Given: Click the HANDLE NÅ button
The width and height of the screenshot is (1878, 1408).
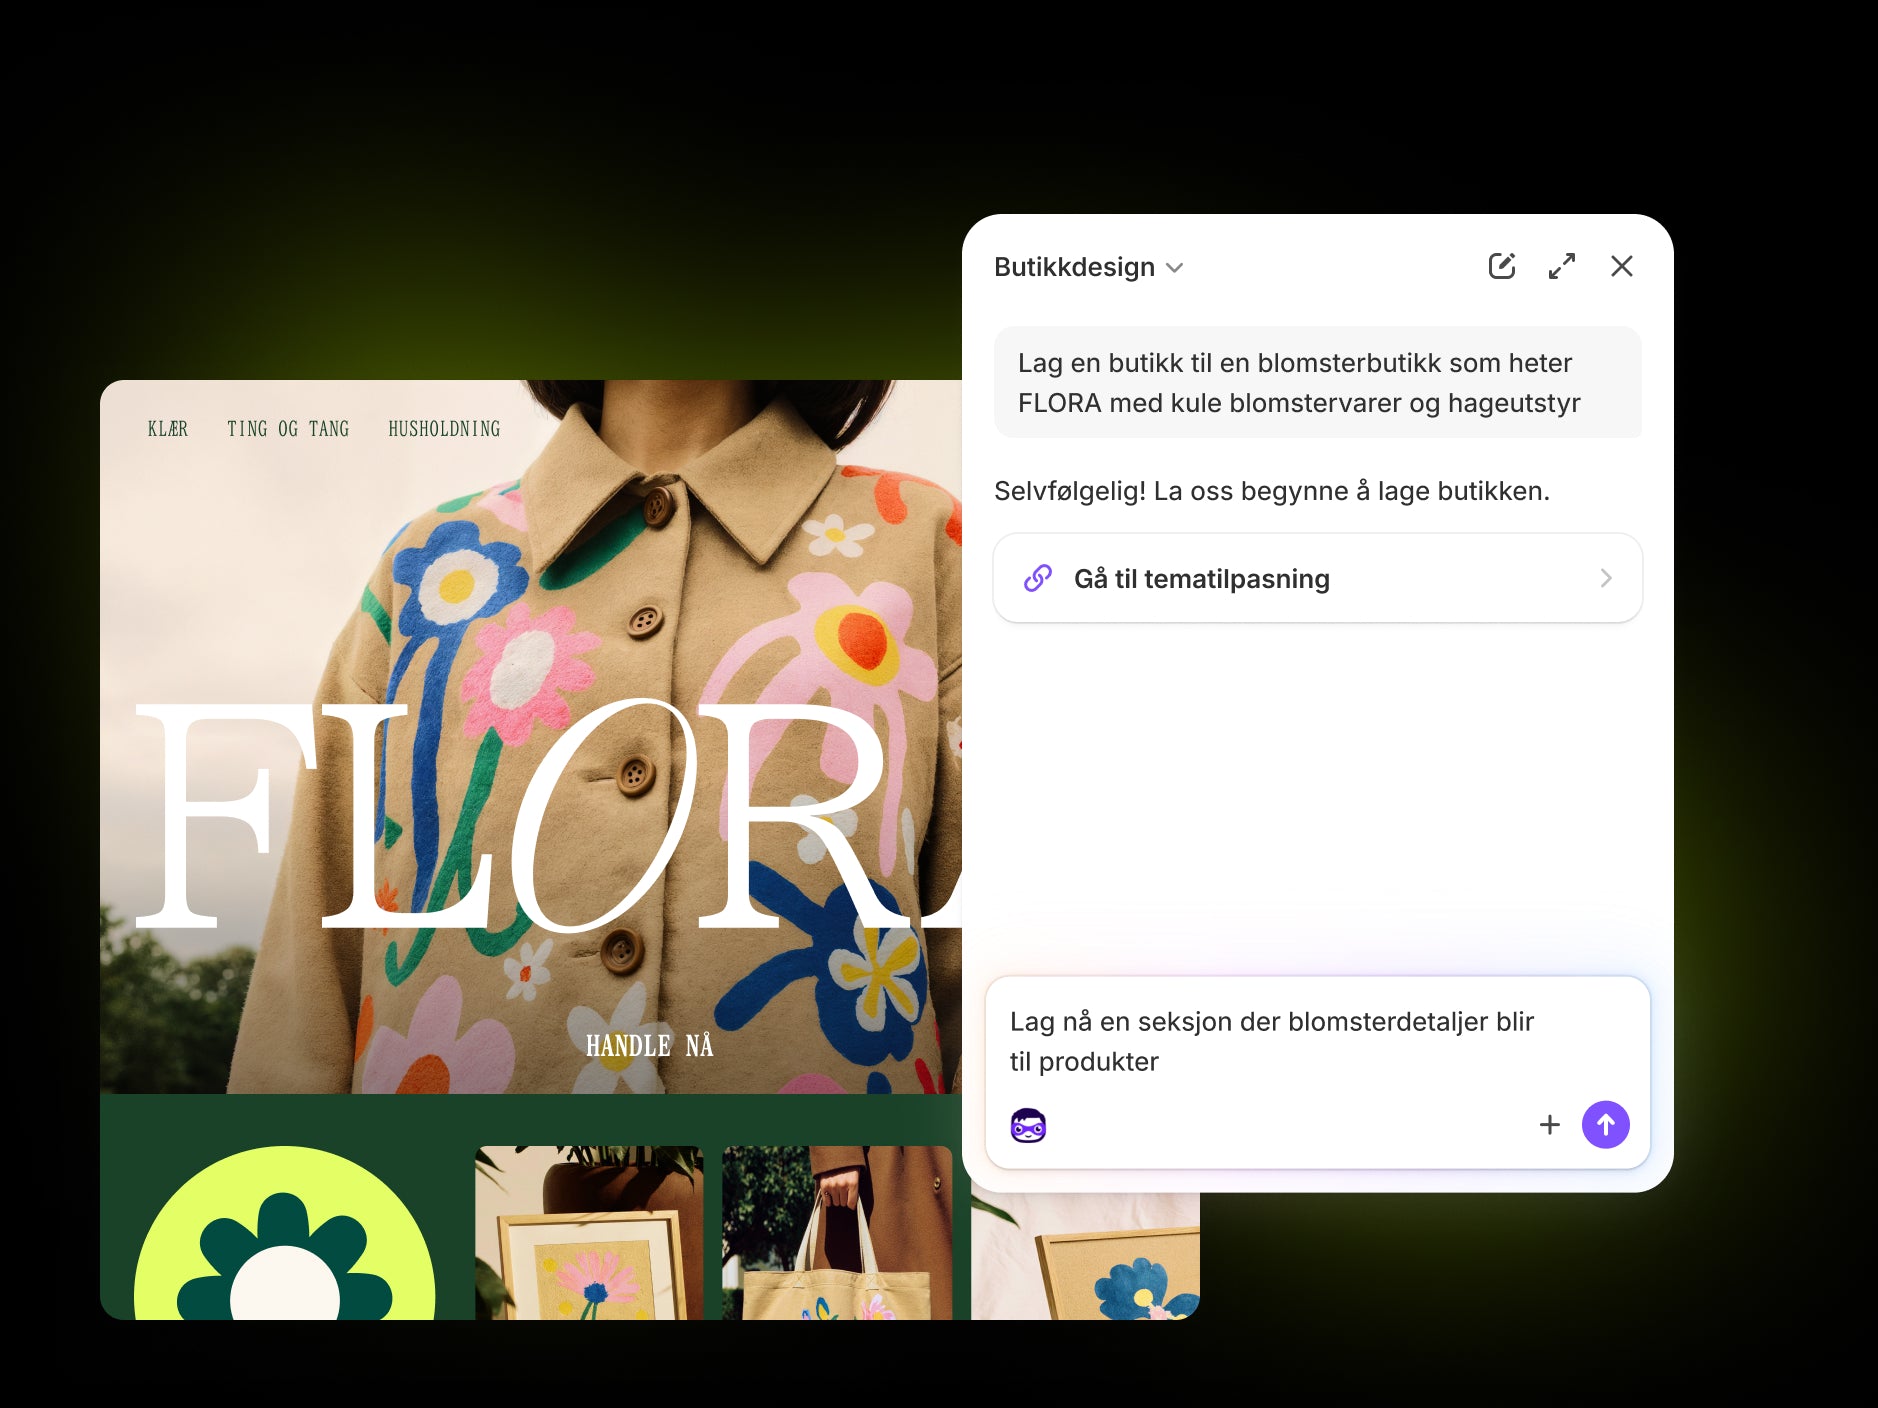Looking at the screenshot, I should [650, 1046].
